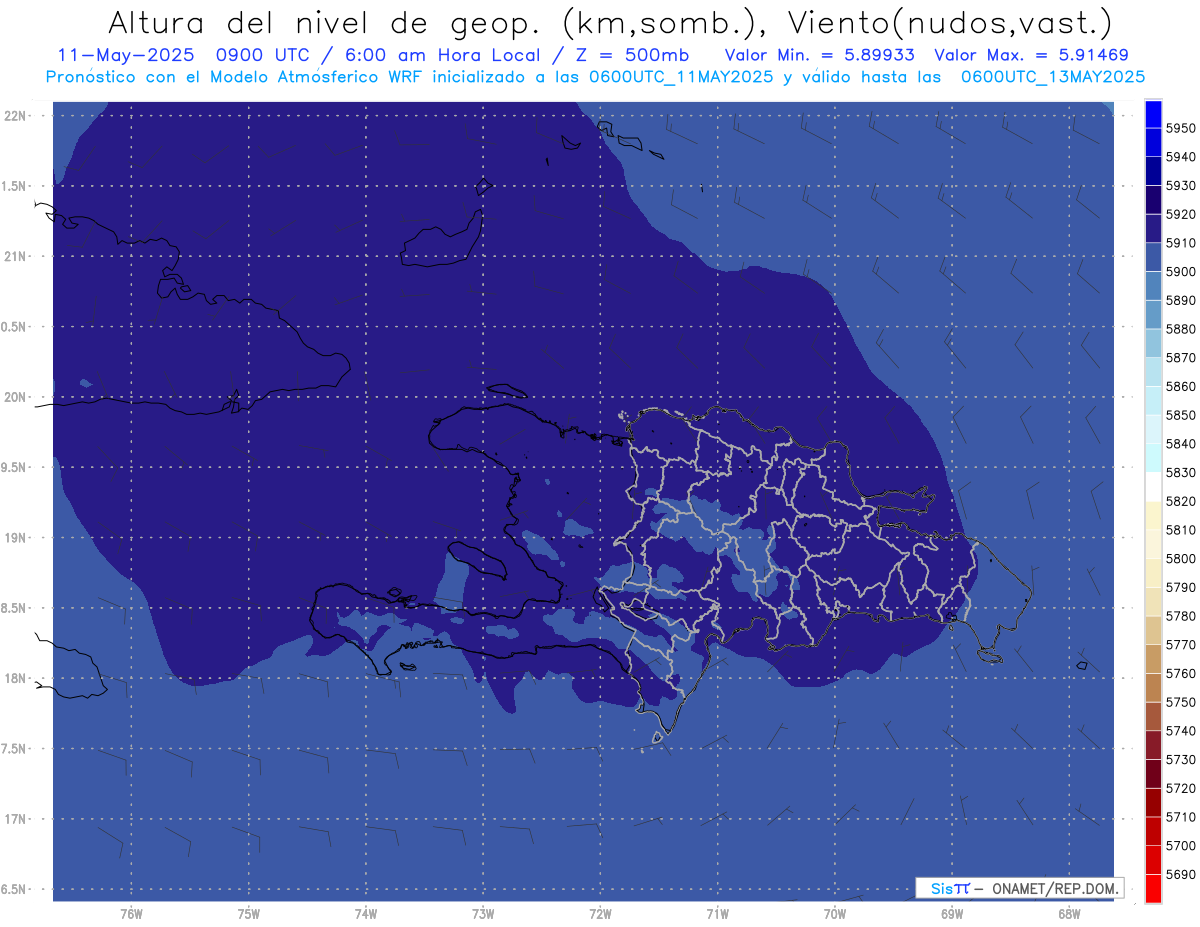Click the 75W longitude axis label
This screenshot has height=927, width=1200.
click(248, 914)
